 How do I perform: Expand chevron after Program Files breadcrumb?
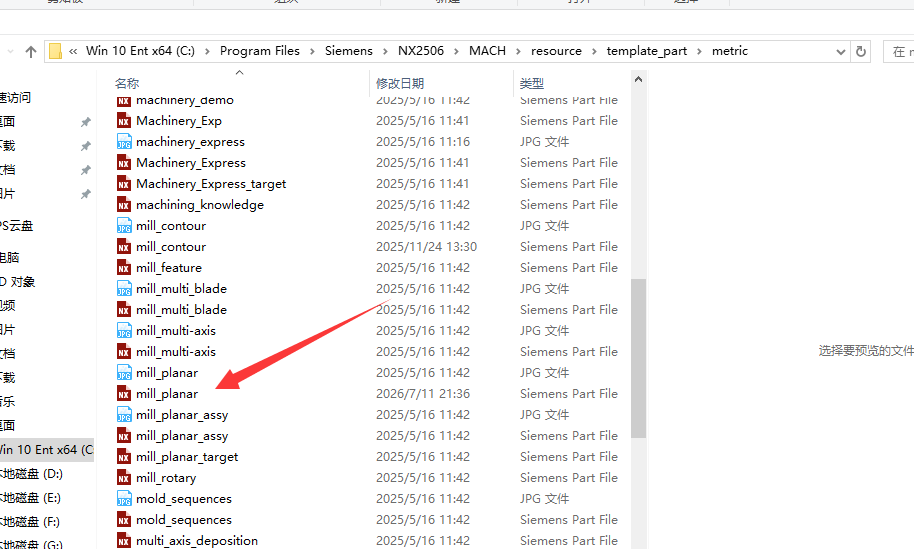pyautogui.click(x=312, y=51)
